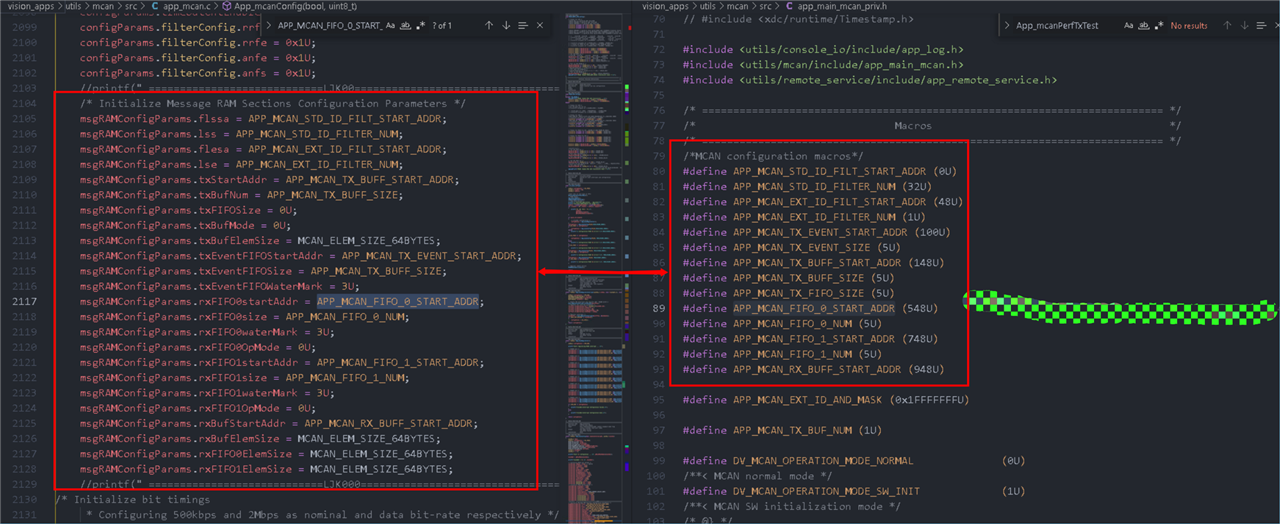Toggle Find in Selection in right find widget

pyautogui.click(x=1261, y=26)
